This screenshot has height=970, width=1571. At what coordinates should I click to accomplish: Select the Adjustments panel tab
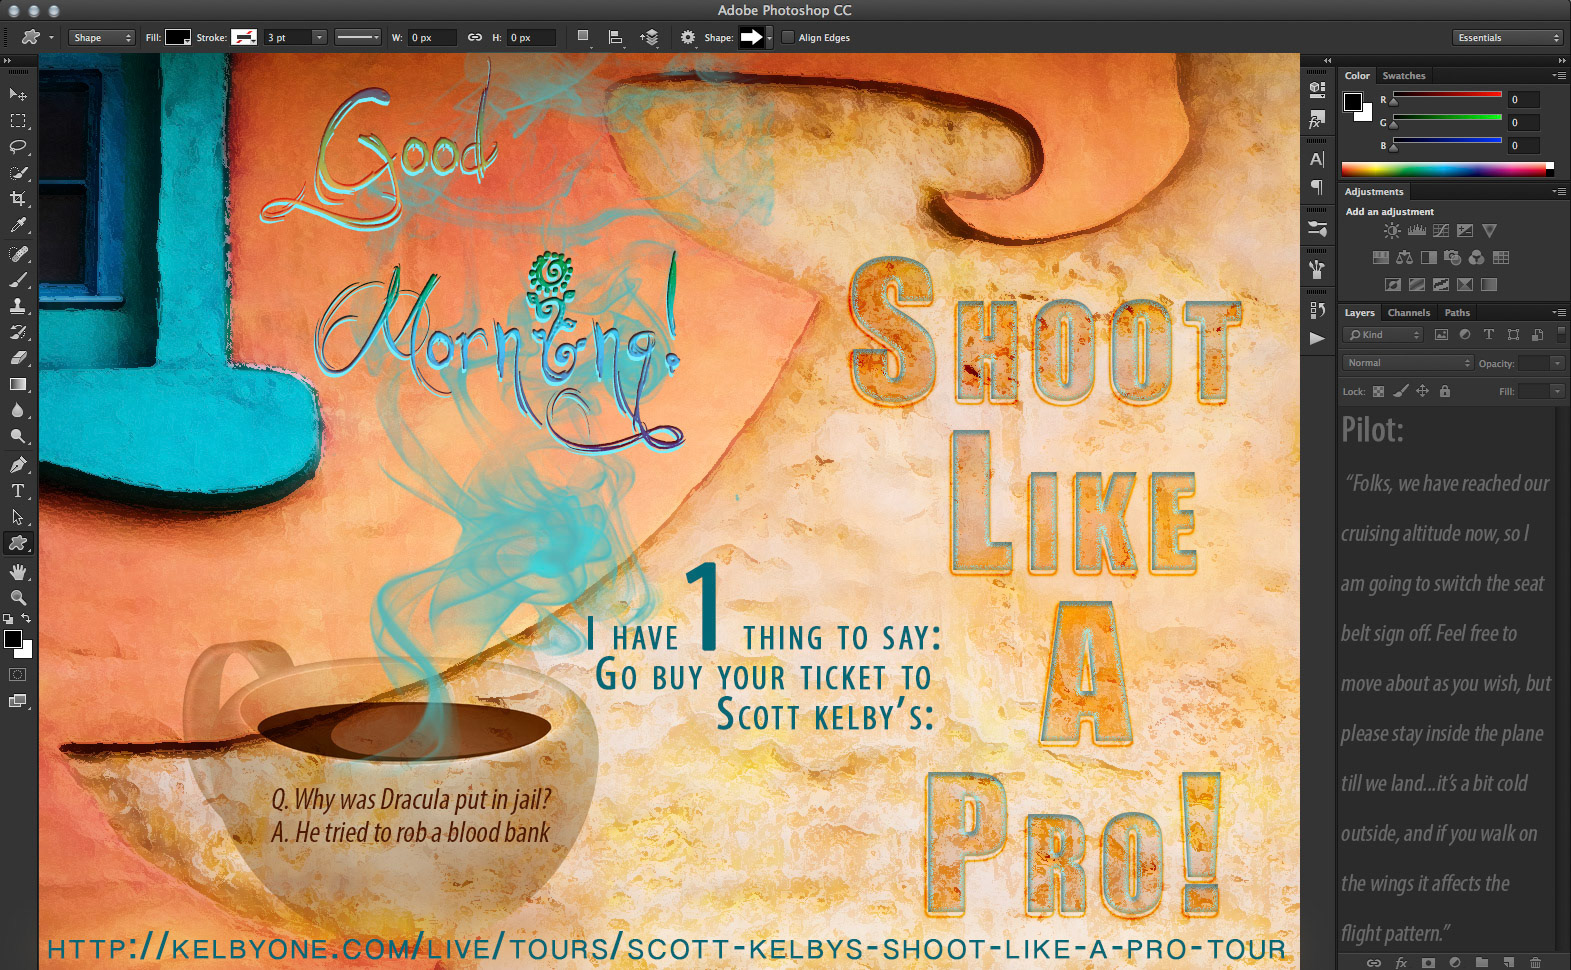[x=1374, y=192]
